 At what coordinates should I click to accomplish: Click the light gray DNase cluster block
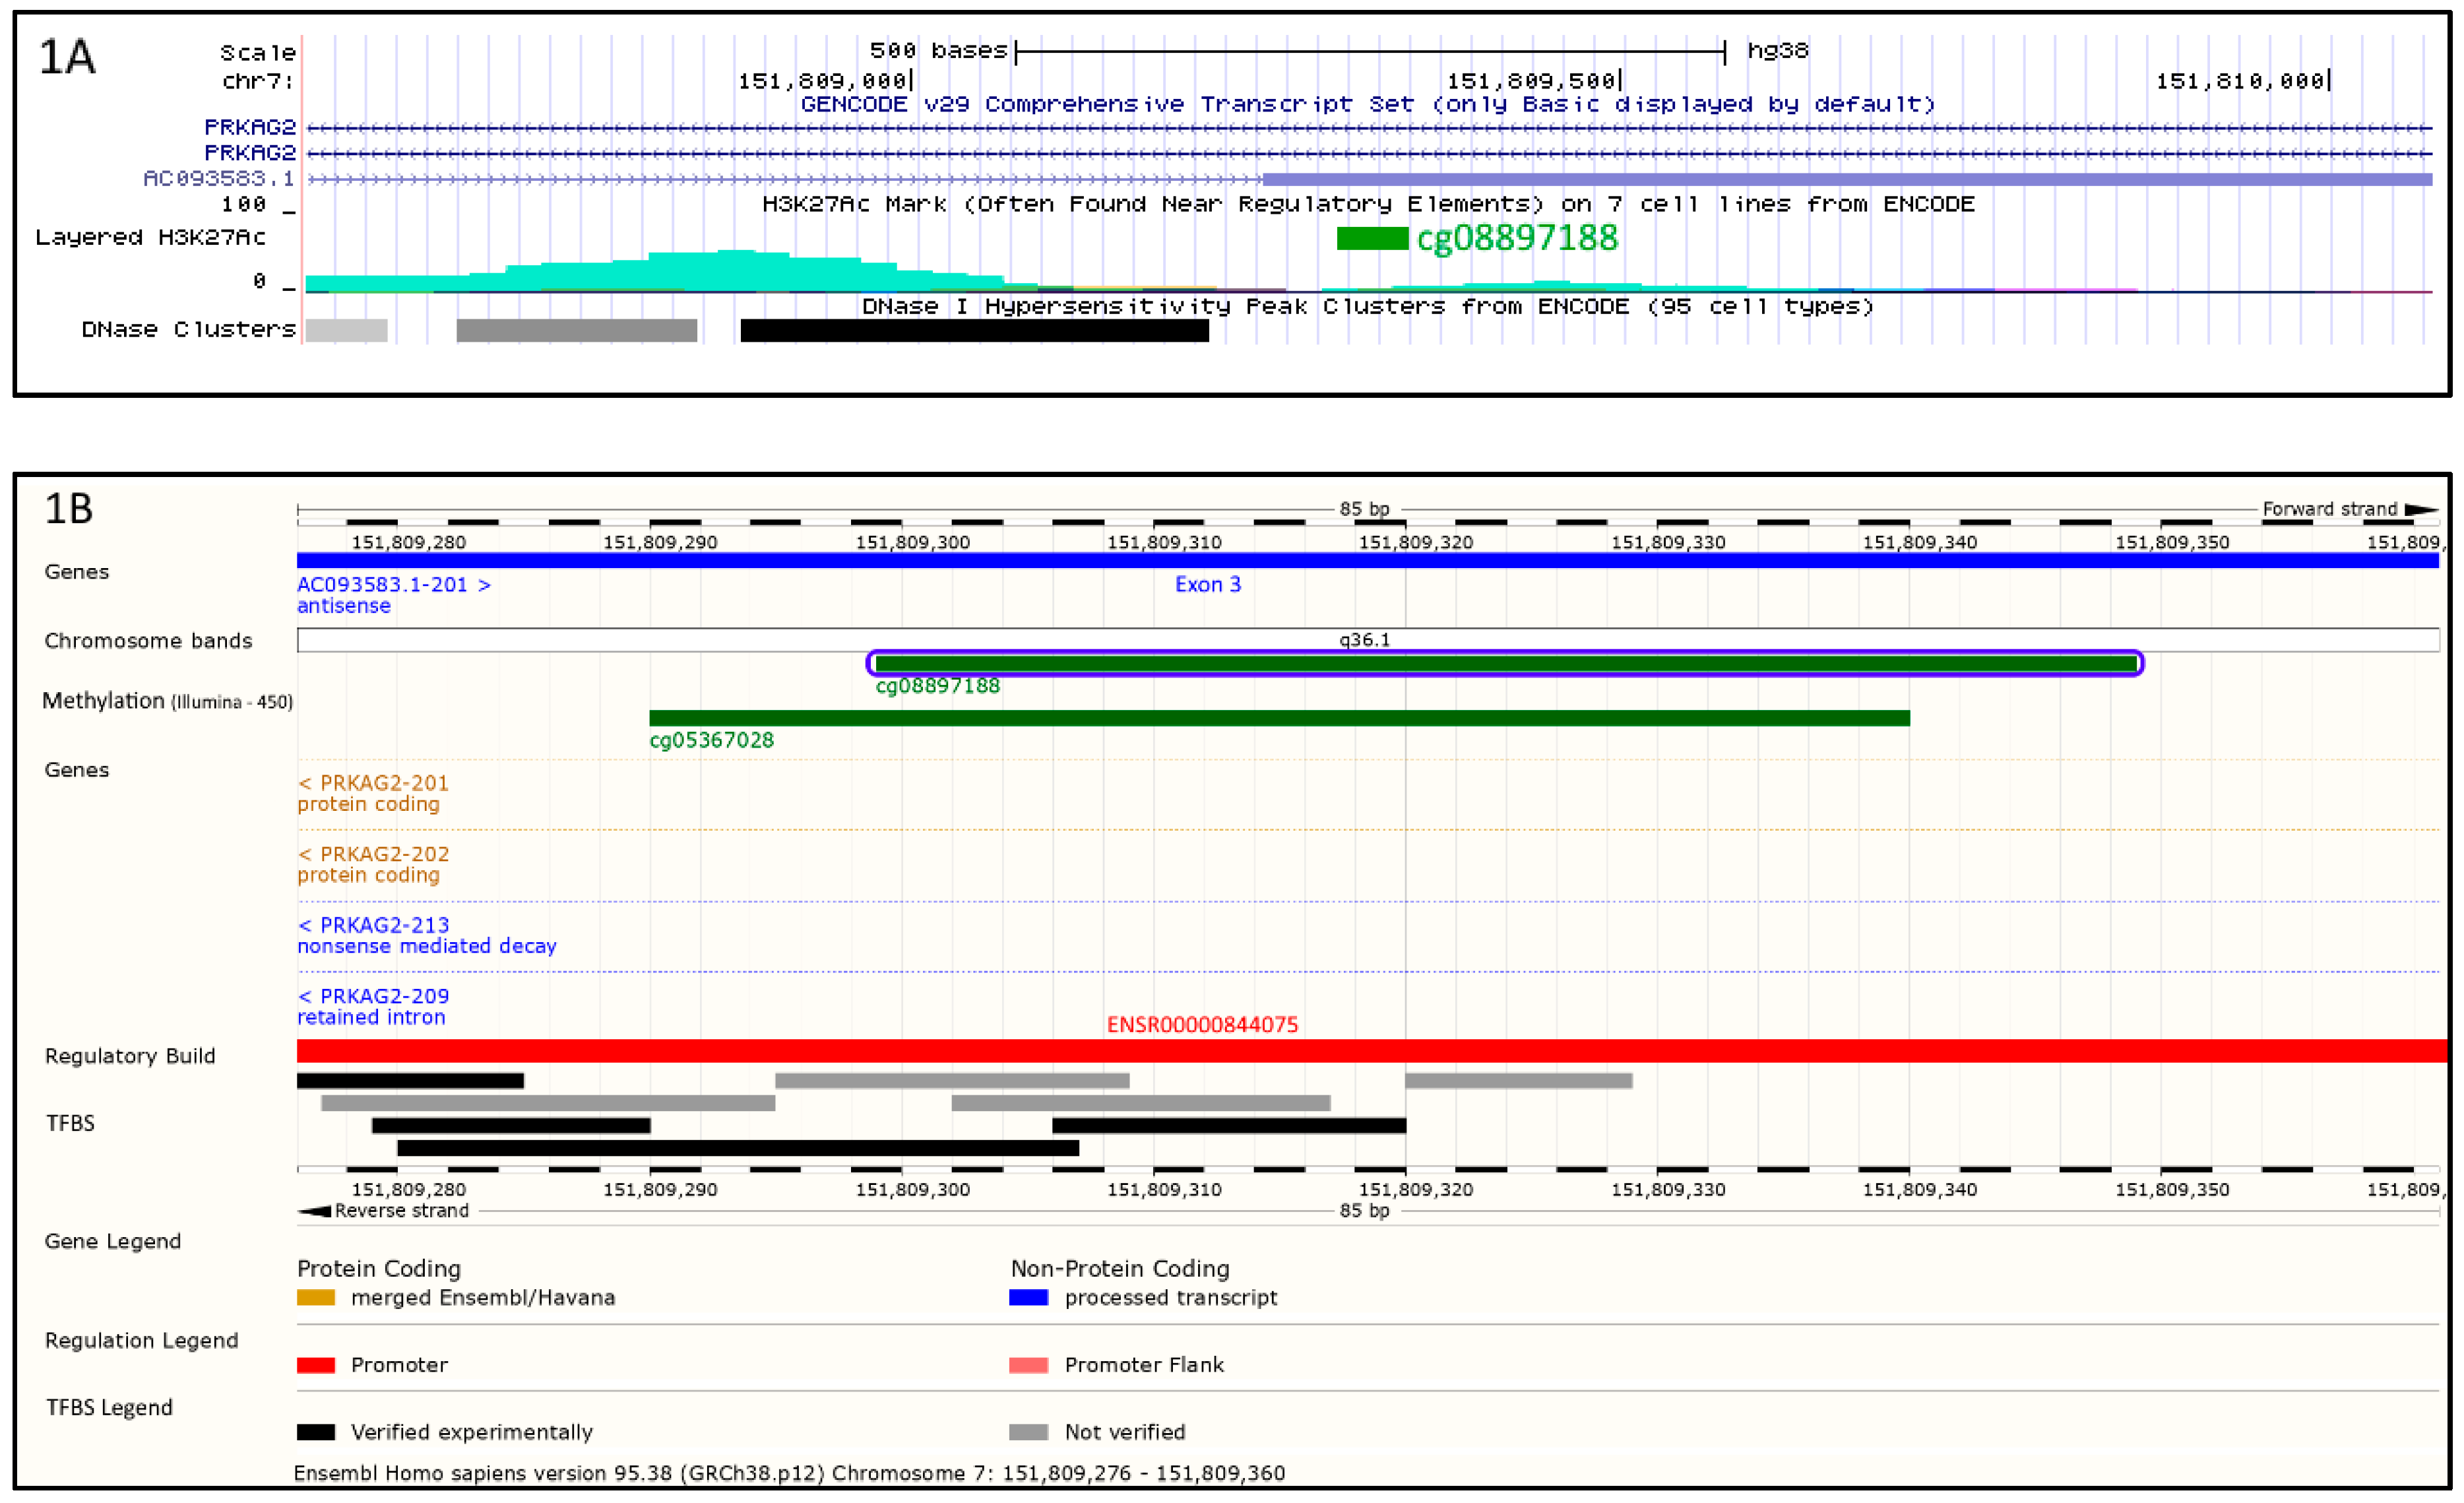pyautogui.click(x=346, y=330)
